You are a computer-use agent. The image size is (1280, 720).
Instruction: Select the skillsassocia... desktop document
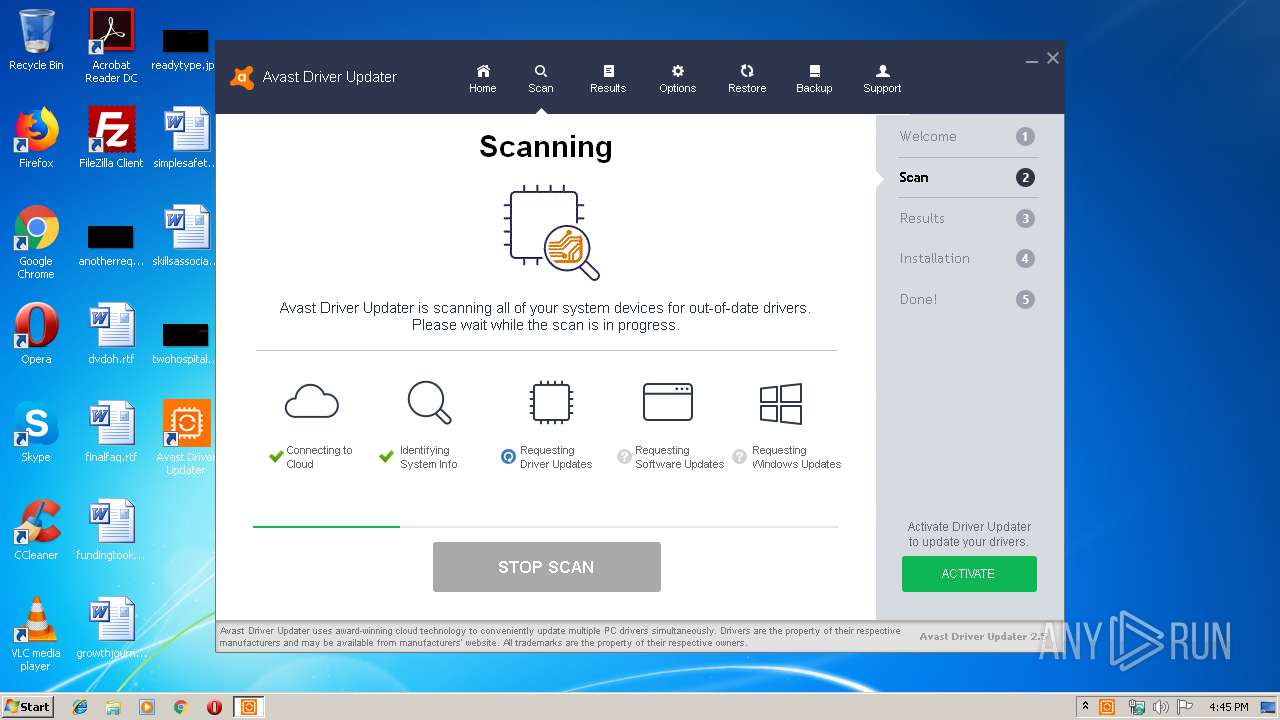point(186,236)
